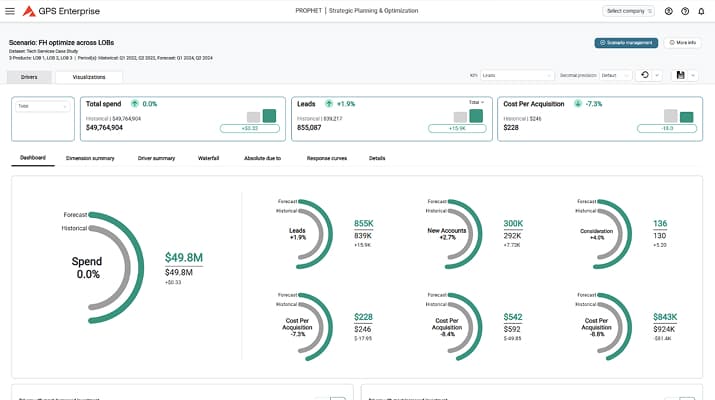Click the undo/reset arrow icon
Image resolution: width=715 pixels, height=400 pixels.
pyautogui.click(x=645, y=75)
